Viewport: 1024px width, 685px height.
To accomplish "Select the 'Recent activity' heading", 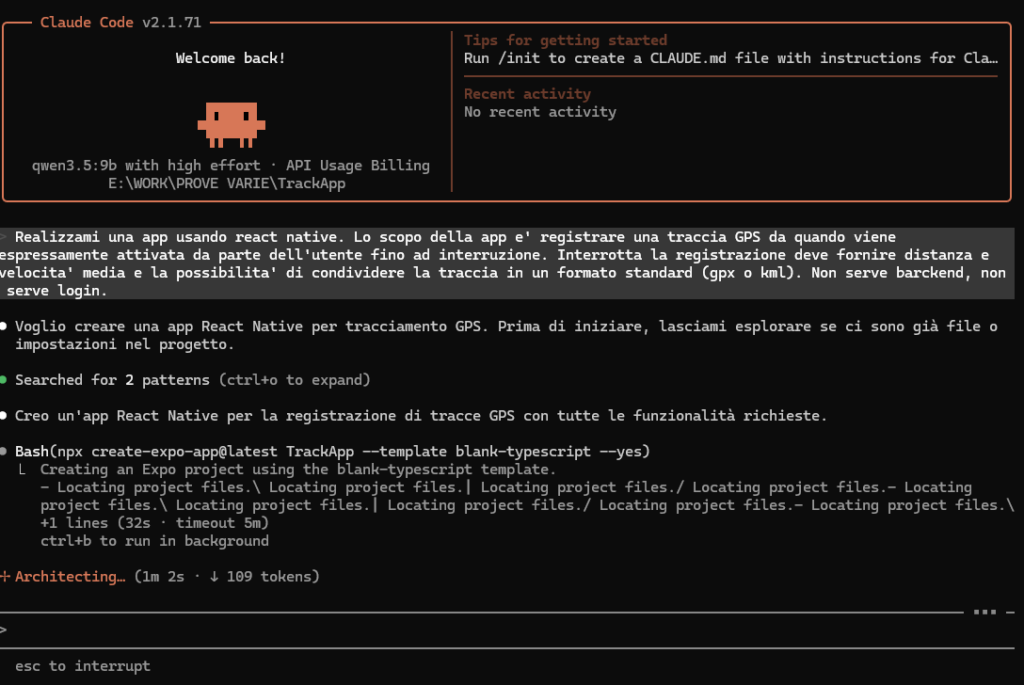I will tap(527, 94).
